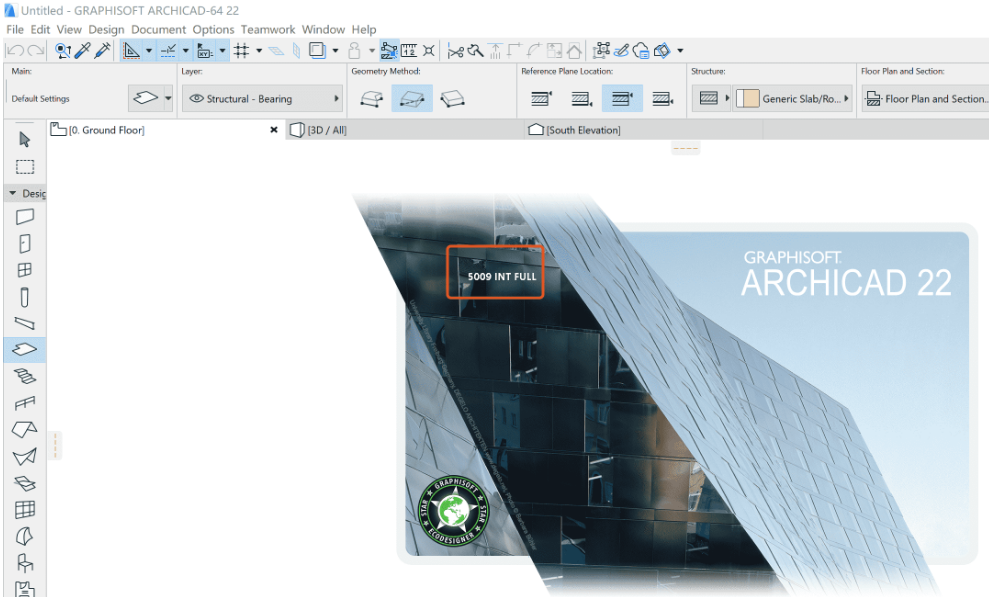Select the highlighted third Reference Plane option
Viewport: 989px width, 597px height.
623,98
